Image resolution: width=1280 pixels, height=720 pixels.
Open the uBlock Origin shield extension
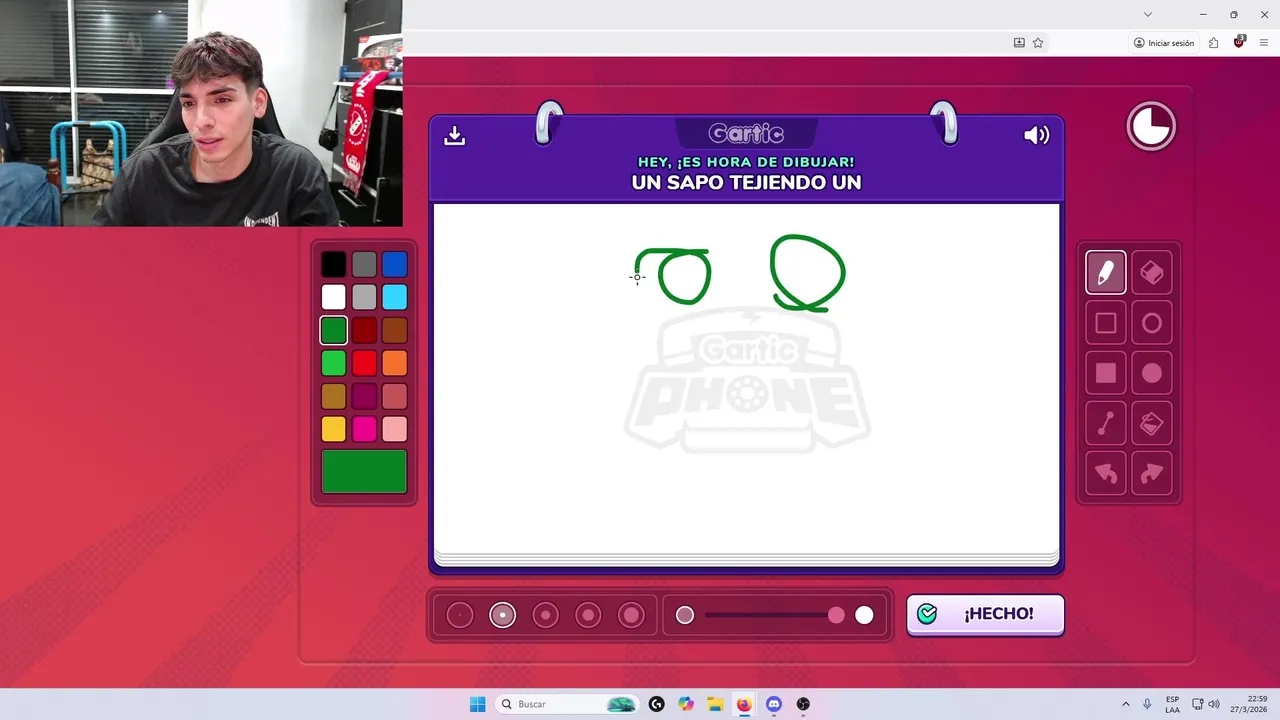click(1239, 42)
